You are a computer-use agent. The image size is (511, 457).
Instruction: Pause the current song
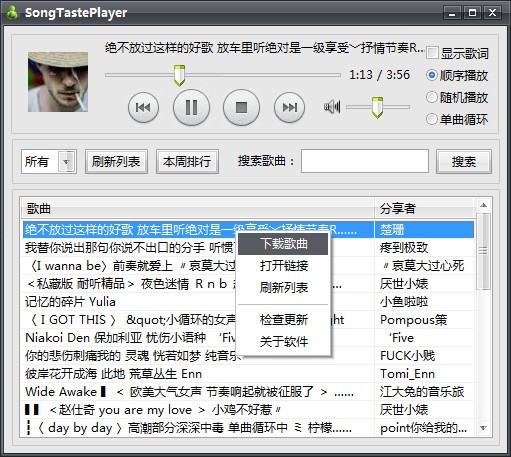tap(191, 107)
